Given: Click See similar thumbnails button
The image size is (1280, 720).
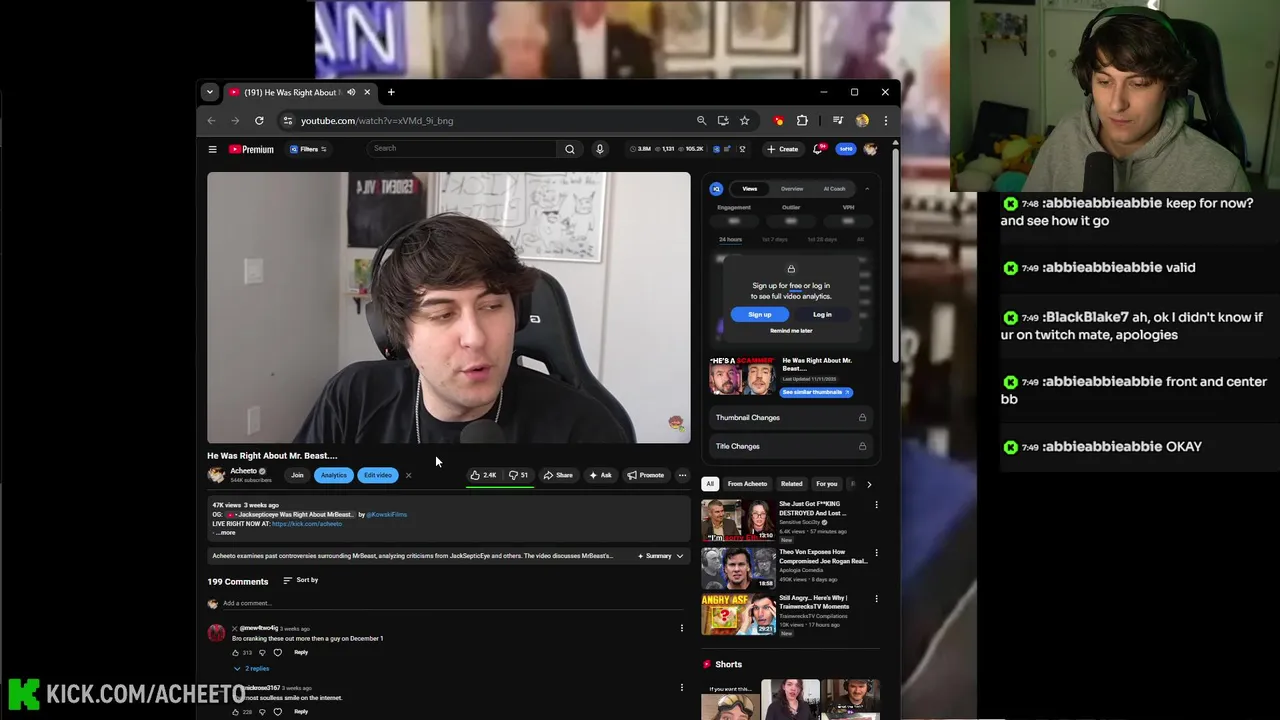Looking at the screenshot, I should pos(816,392).
